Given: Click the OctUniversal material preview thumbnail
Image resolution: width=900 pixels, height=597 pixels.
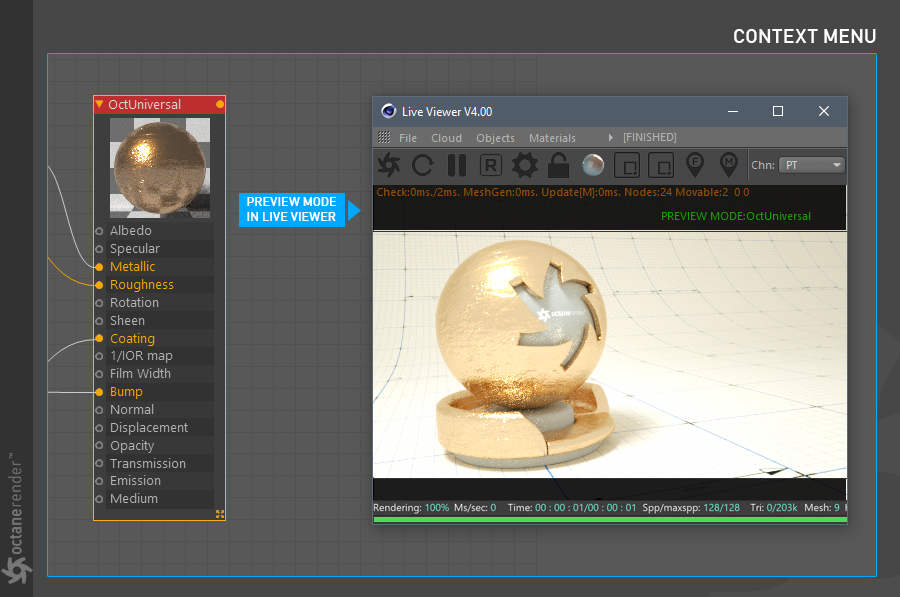Looking at the screenshot, I should click(x=160, y=167).
